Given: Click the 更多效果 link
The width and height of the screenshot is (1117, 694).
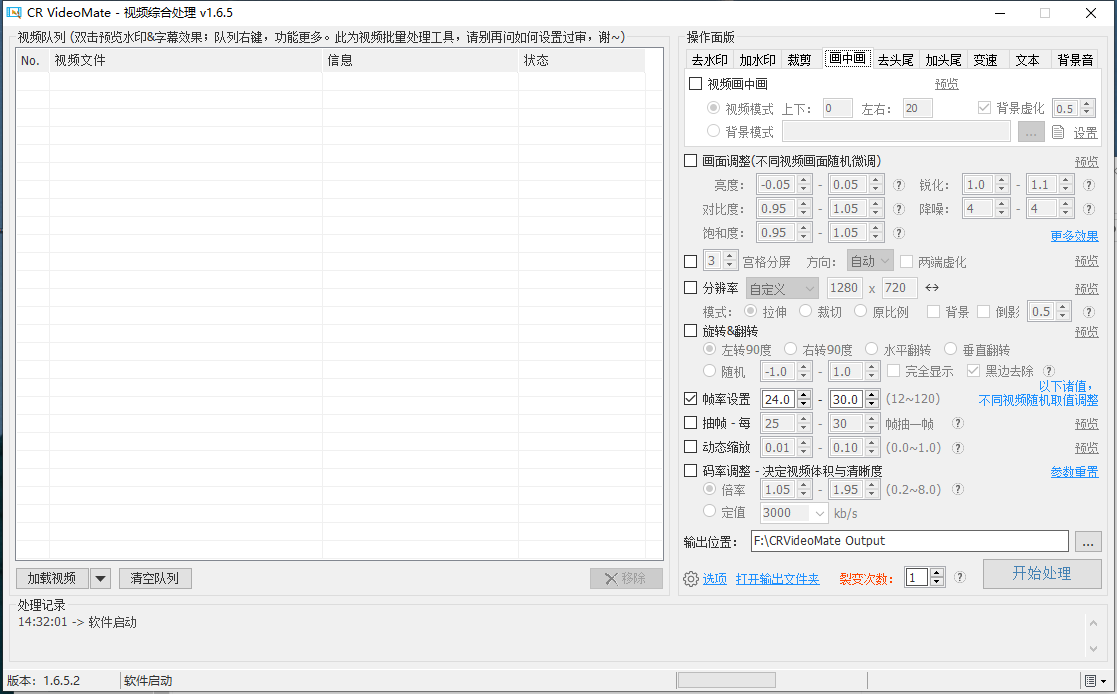Looking at the screenshot, I should point(1074,236).
